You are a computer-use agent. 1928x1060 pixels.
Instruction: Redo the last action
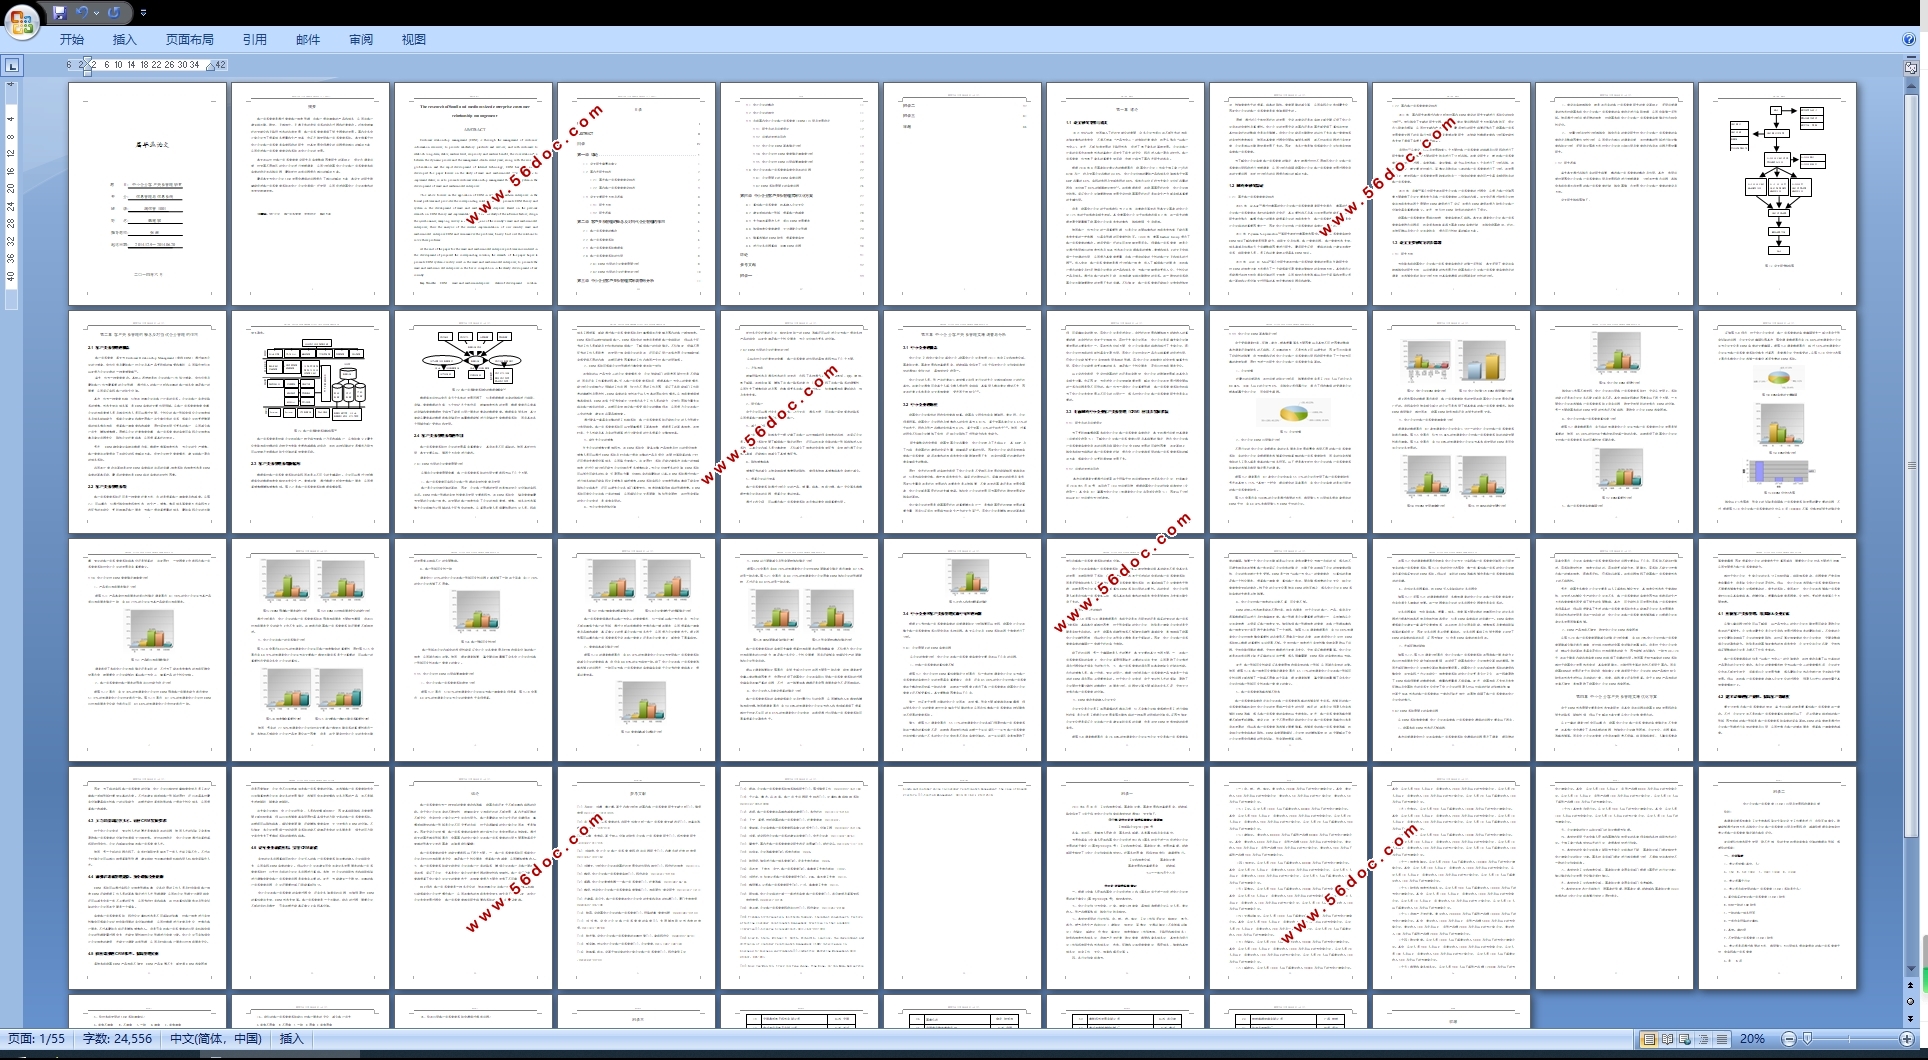click(x=113, y=12)
